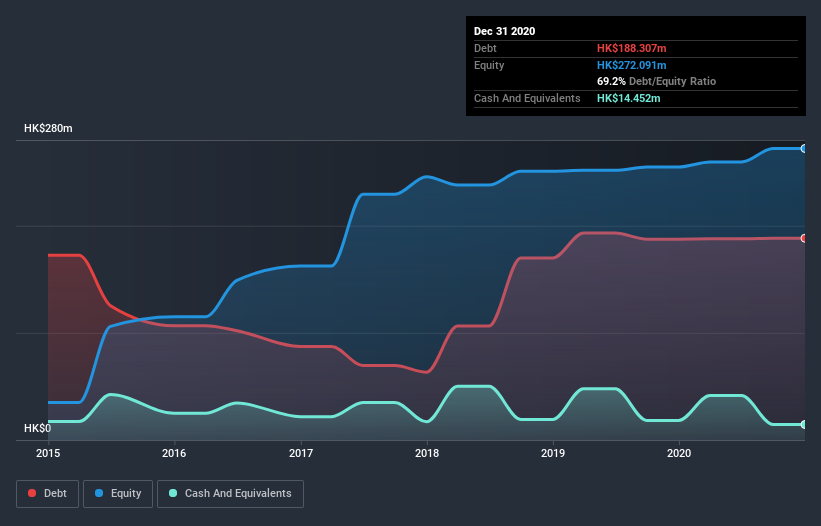Click the 2020 x-axis label
821x526 pixels.
(679, 453)
